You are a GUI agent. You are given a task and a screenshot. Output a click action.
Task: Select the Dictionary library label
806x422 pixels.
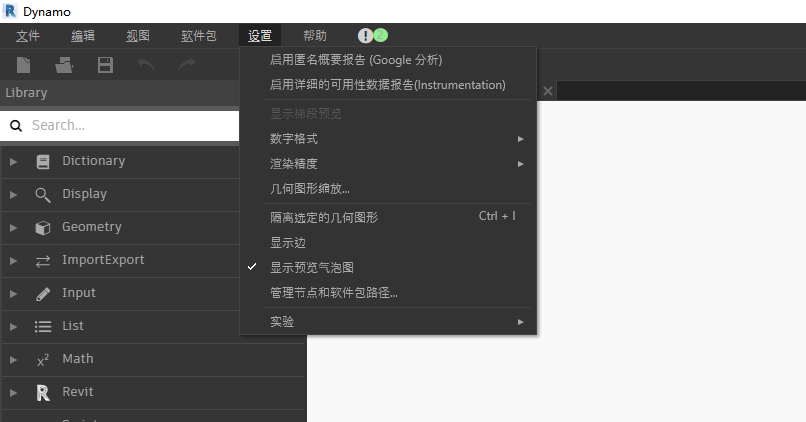point(94,161)
